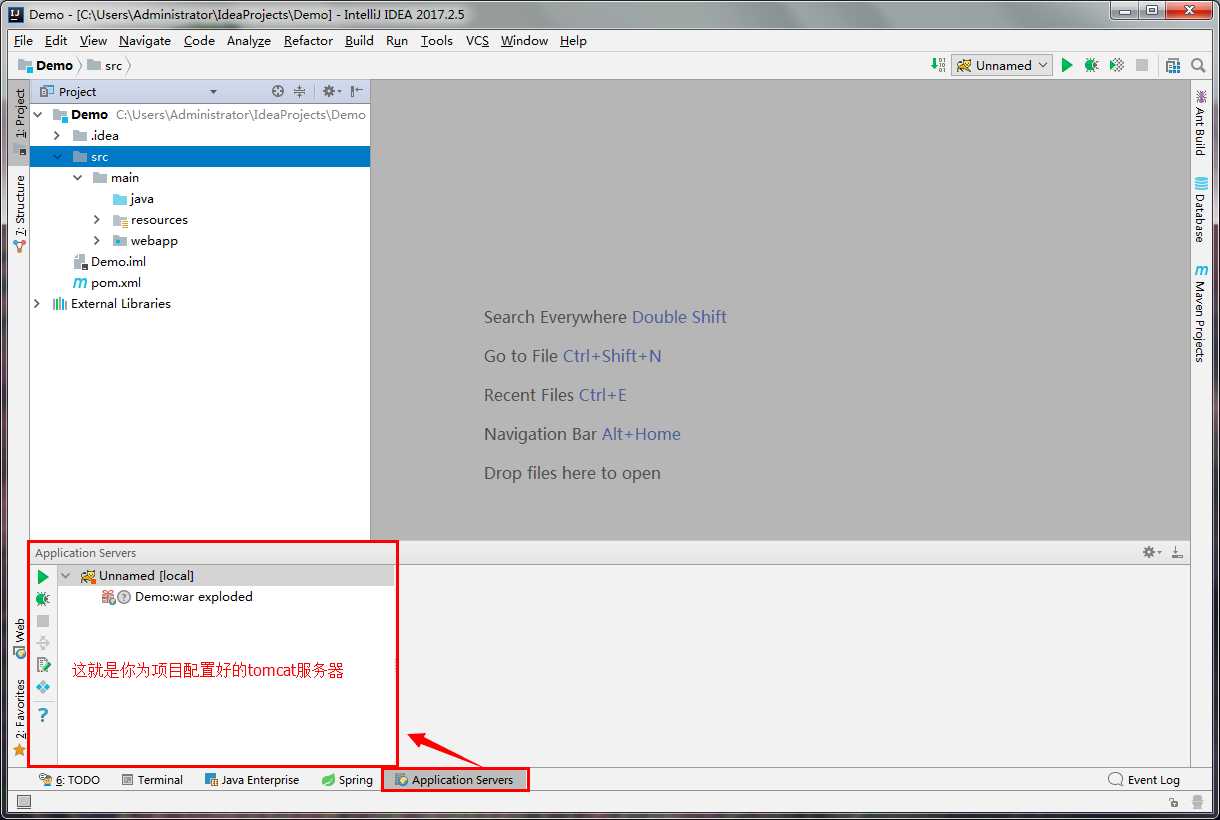Viewport: 1220px width, 820px height.
Task: Open the File menu
Action: click(23, 40)
